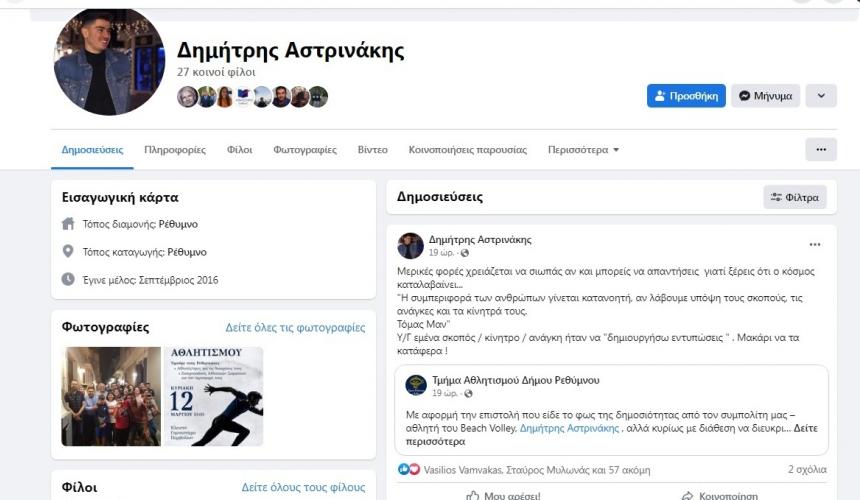
Task: Add friend with the Προσθήκη button
Action: click(686, 96)
